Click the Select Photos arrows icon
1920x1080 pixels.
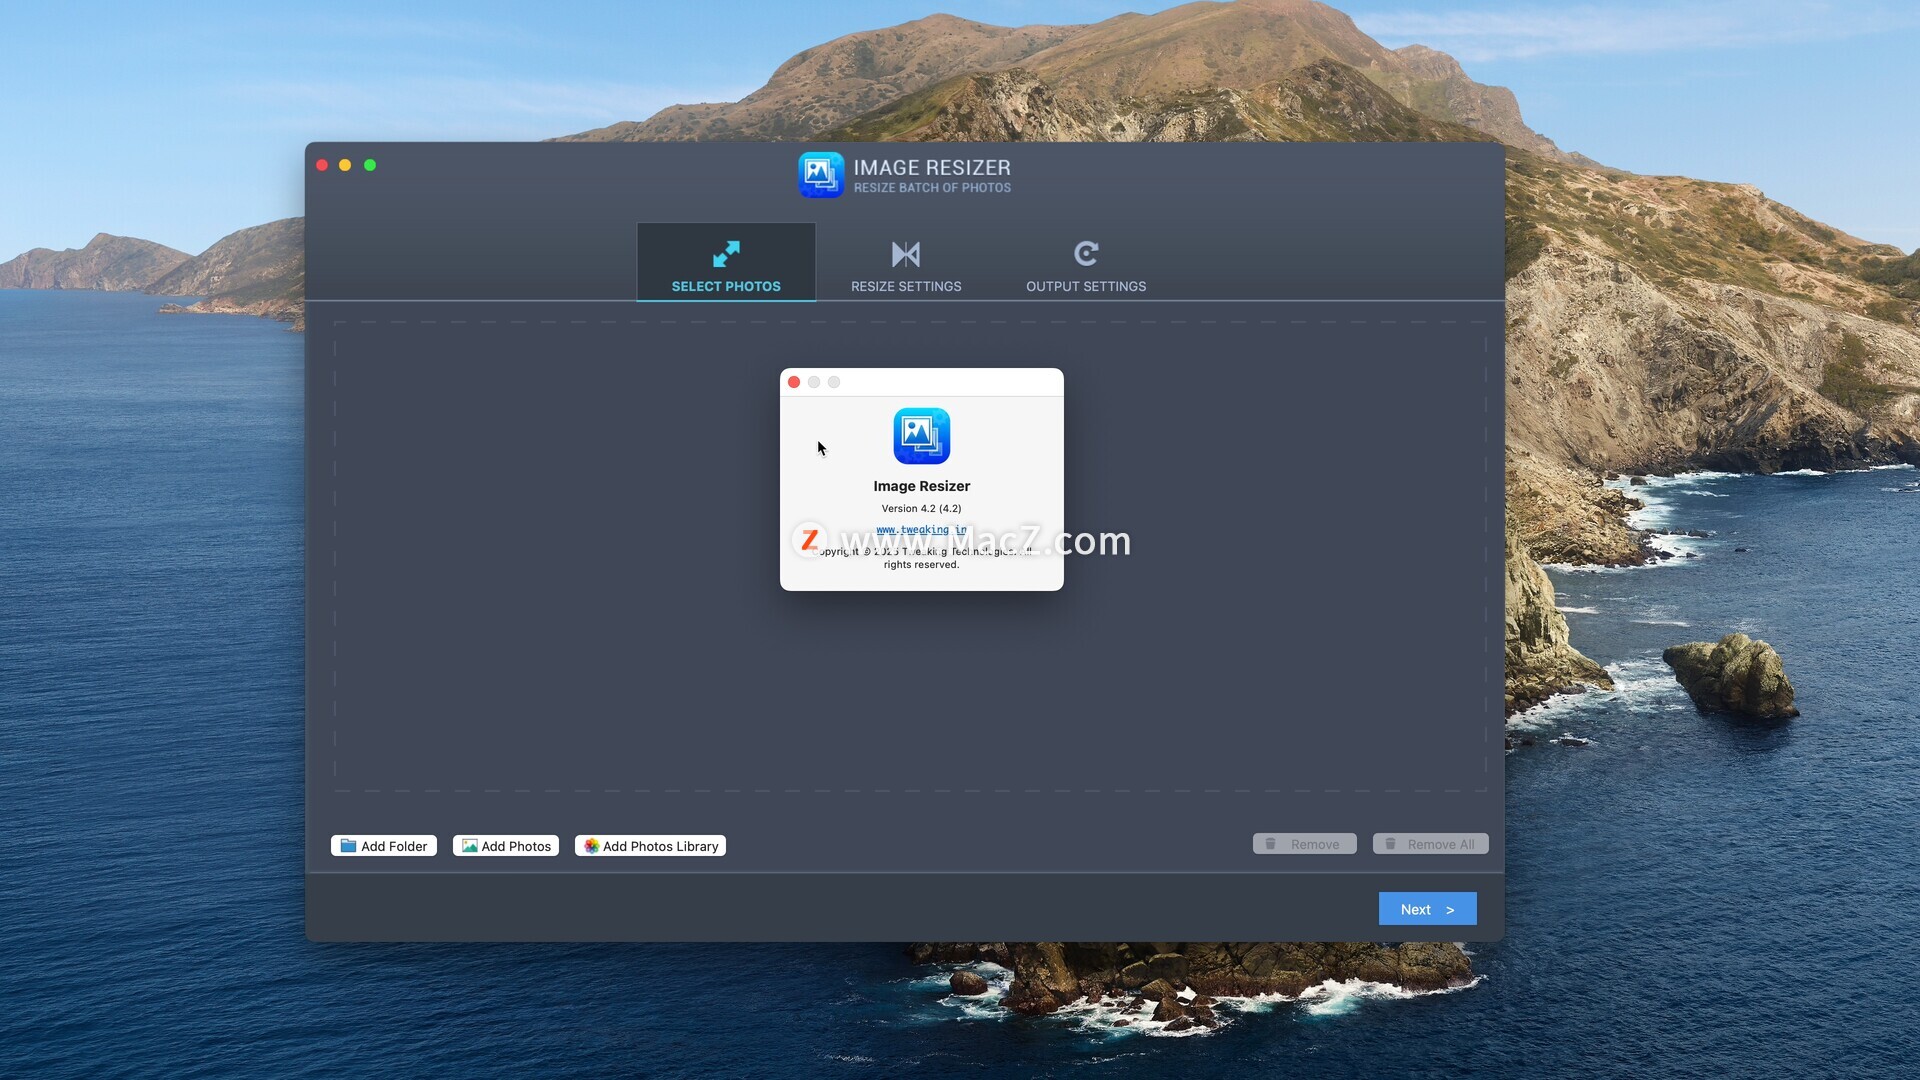click(x=726, y=254)
